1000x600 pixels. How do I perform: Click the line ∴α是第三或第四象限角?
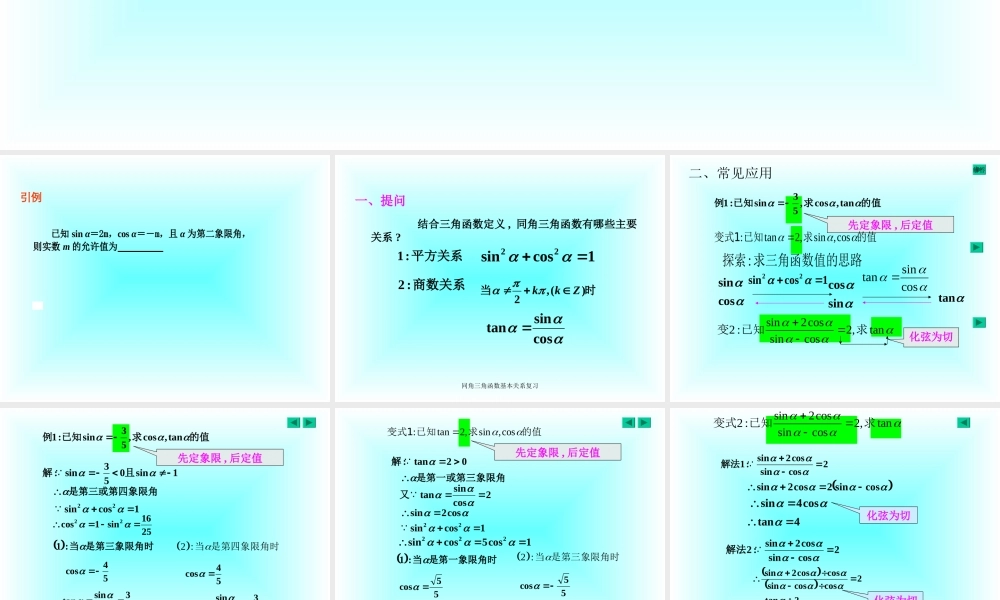coord(106,492)
